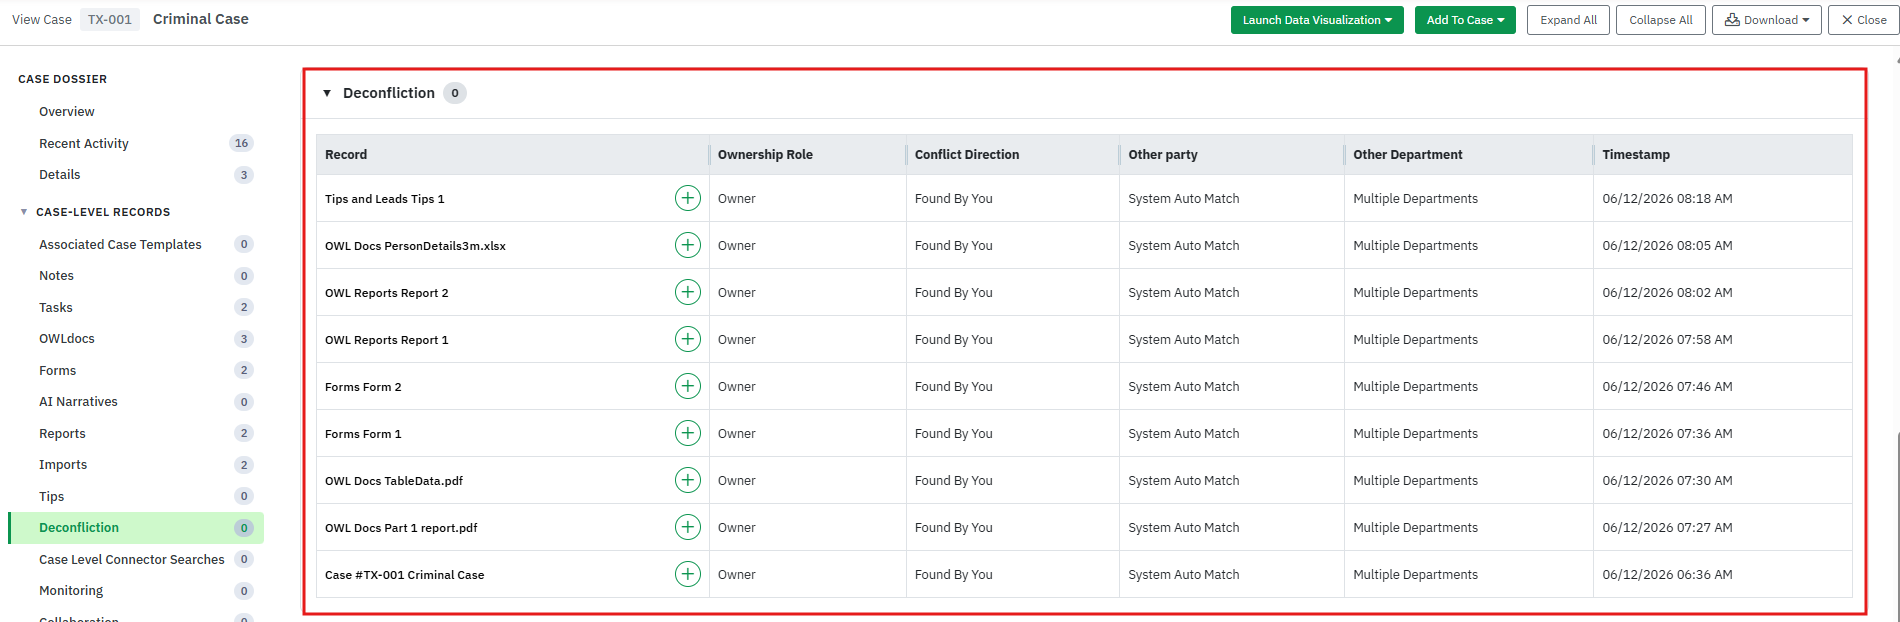
Task: Open OWLdocs in the sidebar
Action: 67,339
